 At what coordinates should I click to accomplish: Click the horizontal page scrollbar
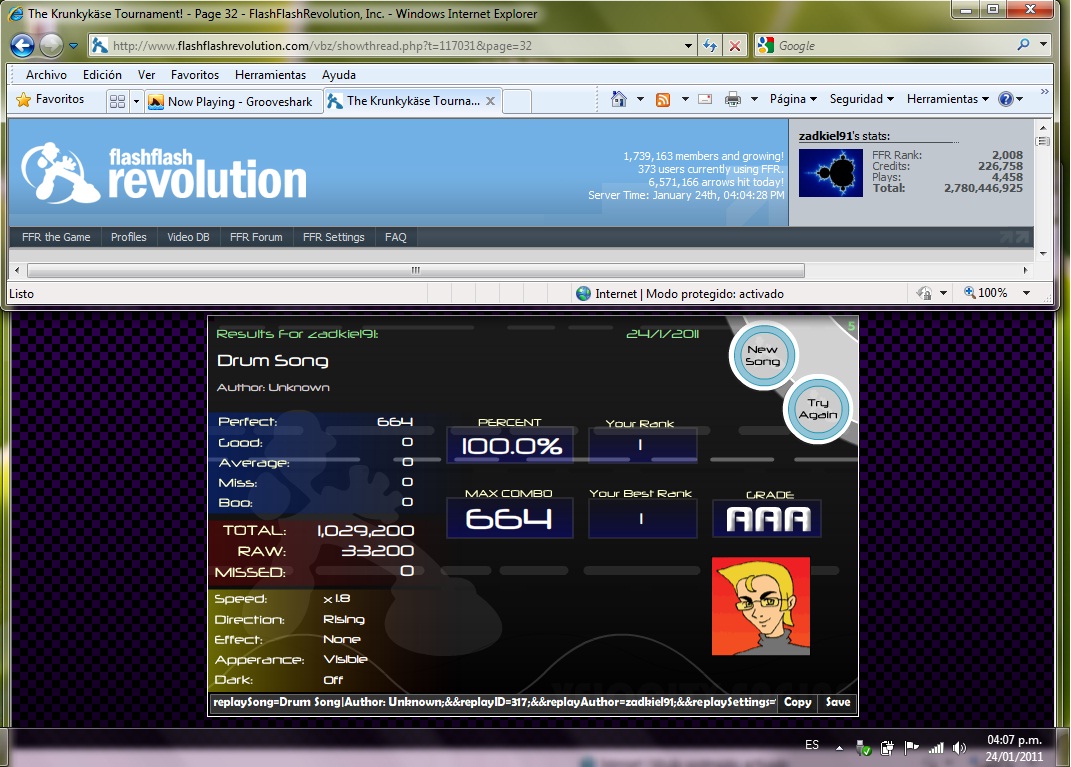(416, 270)
